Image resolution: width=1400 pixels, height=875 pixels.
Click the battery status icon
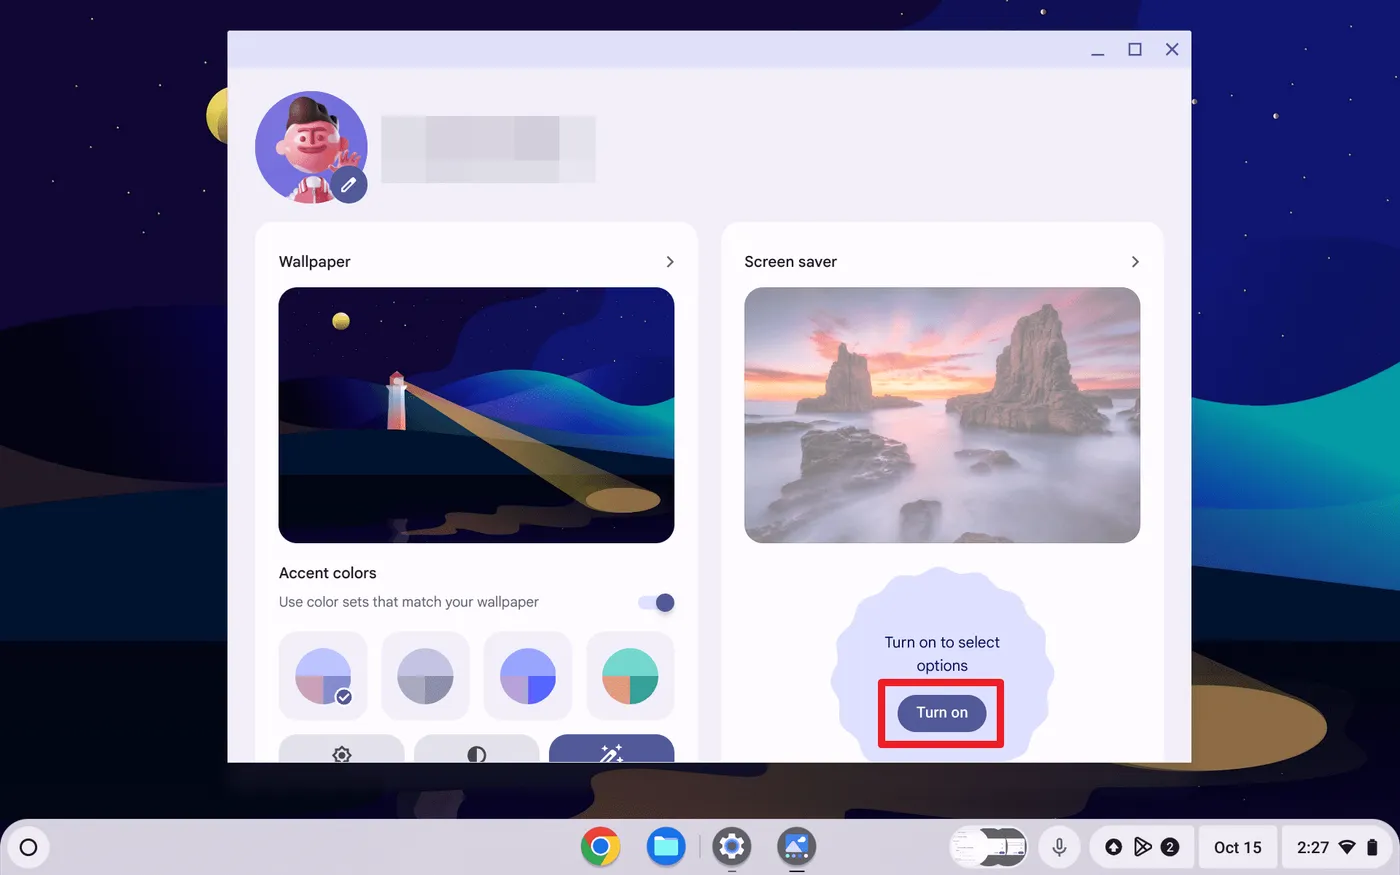[1374, 848]
